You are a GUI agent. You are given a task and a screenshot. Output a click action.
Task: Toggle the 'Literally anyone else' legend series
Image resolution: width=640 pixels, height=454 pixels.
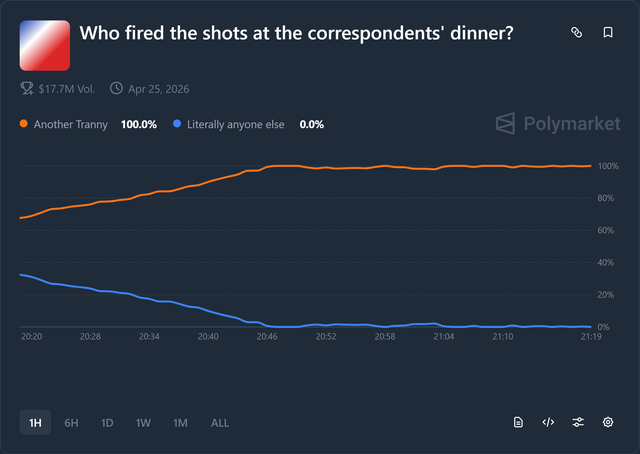click(x=236, y=125)
